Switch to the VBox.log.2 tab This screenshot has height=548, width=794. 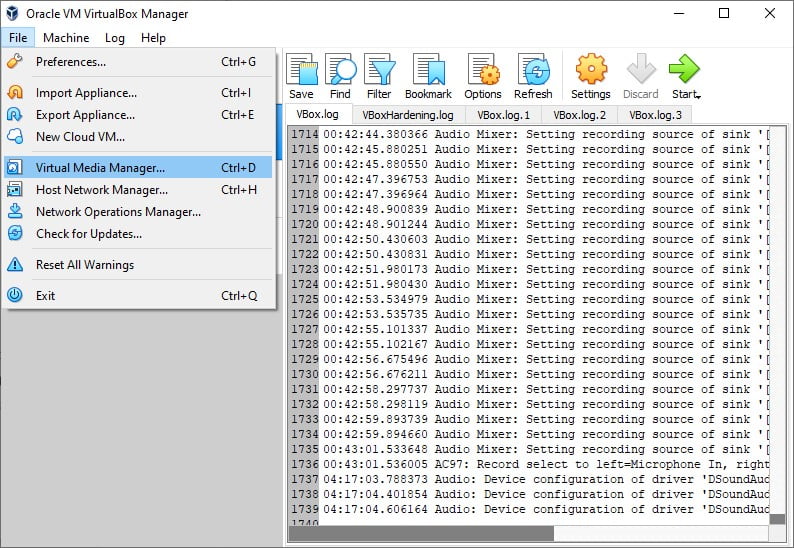pyautogui.click(x=579, y=115)
